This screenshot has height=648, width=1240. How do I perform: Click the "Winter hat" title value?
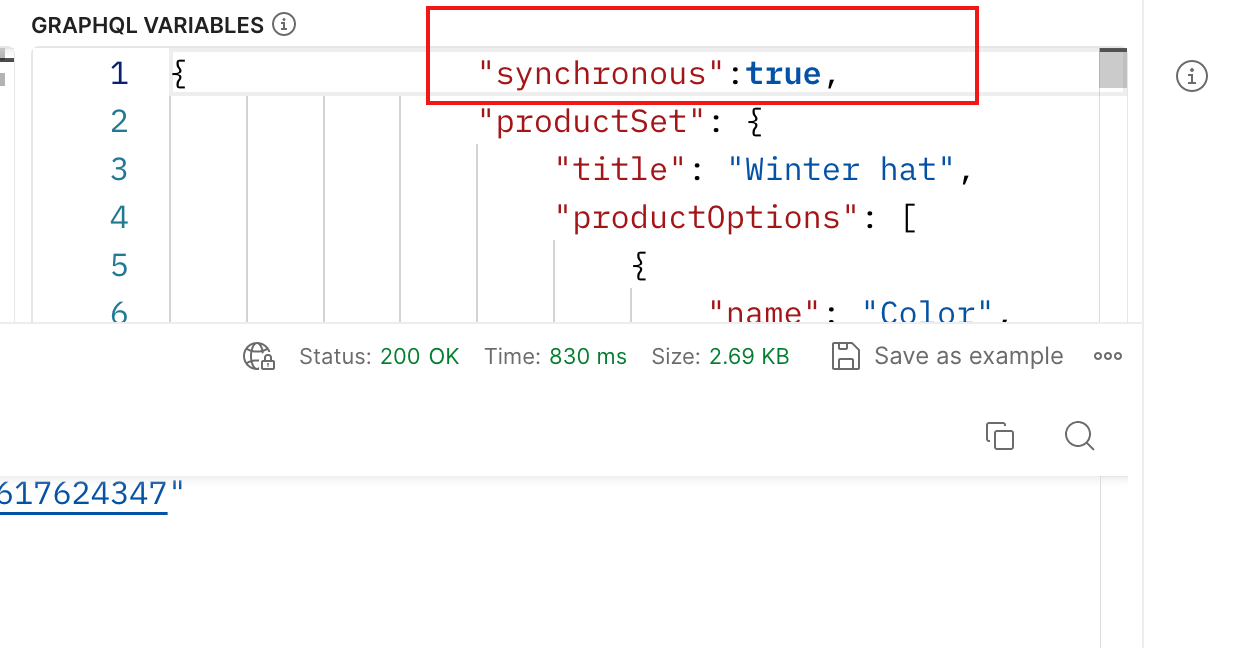841,169
